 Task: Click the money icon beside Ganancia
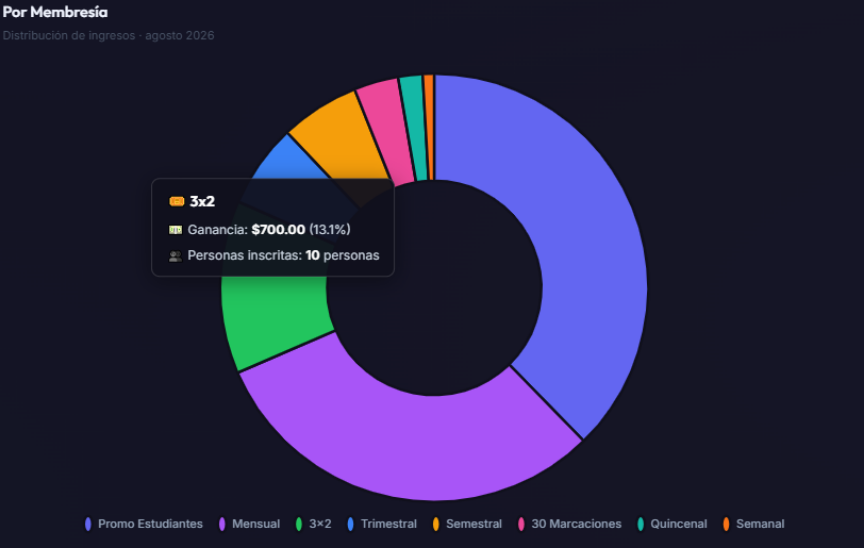[x=176, y=230]
